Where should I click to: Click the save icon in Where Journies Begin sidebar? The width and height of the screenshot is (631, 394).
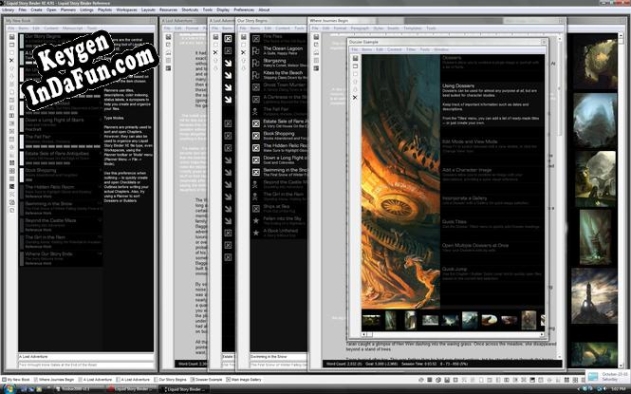[316, 37]
